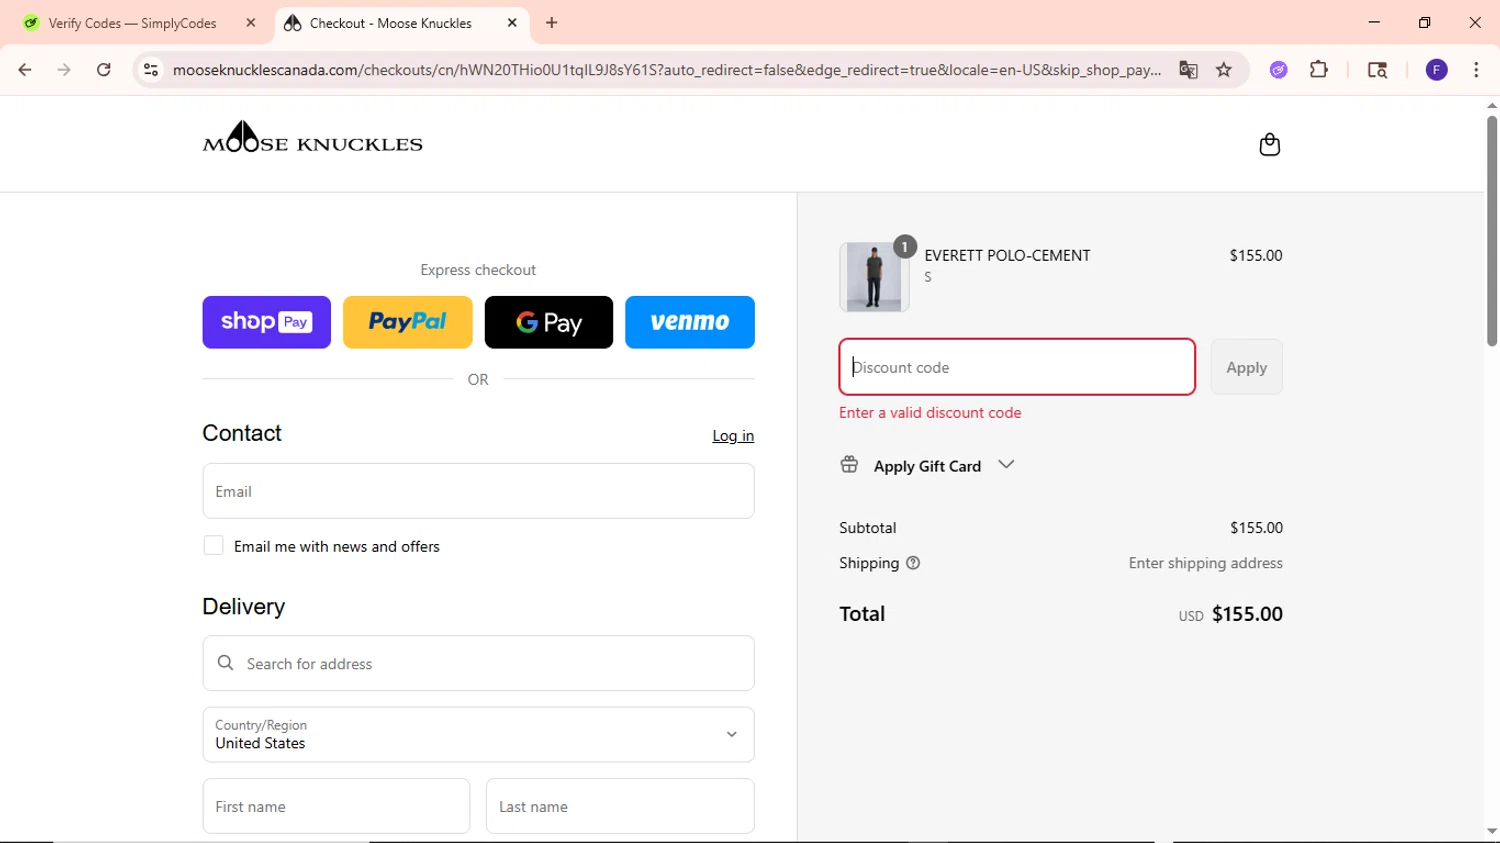Open the shopping bag cart icon
The height and width of the screenshot is (843, 1500).
pyautogui.click(x=1269, y=144)
